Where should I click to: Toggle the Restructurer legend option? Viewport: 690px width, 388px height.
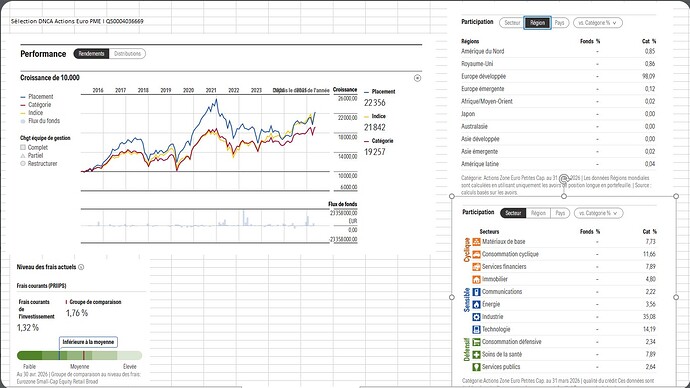23,164
